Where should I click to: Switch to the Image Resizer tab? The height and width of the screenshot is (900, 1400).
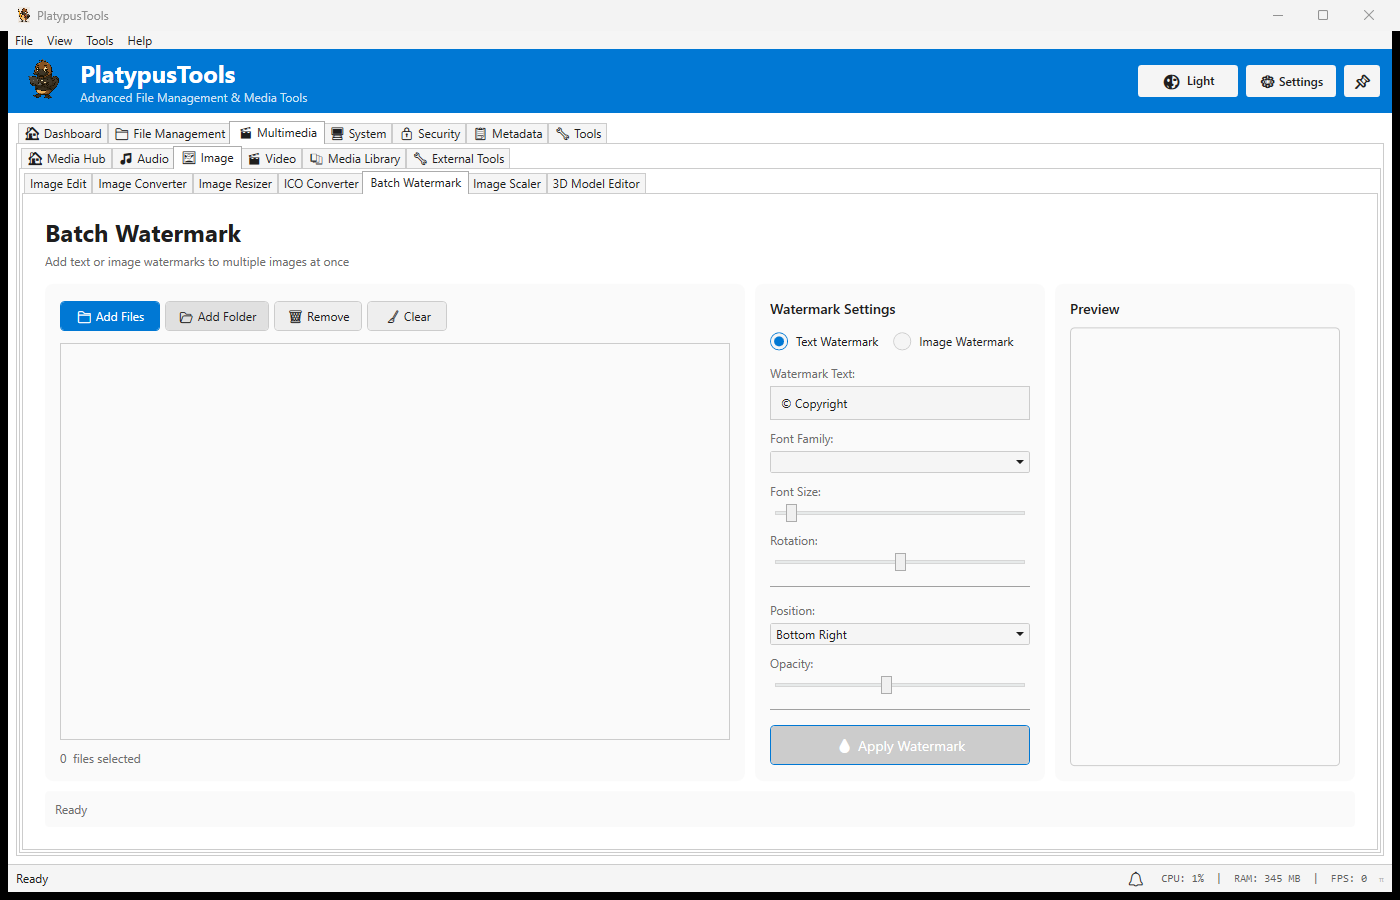[x=235, y=184]
